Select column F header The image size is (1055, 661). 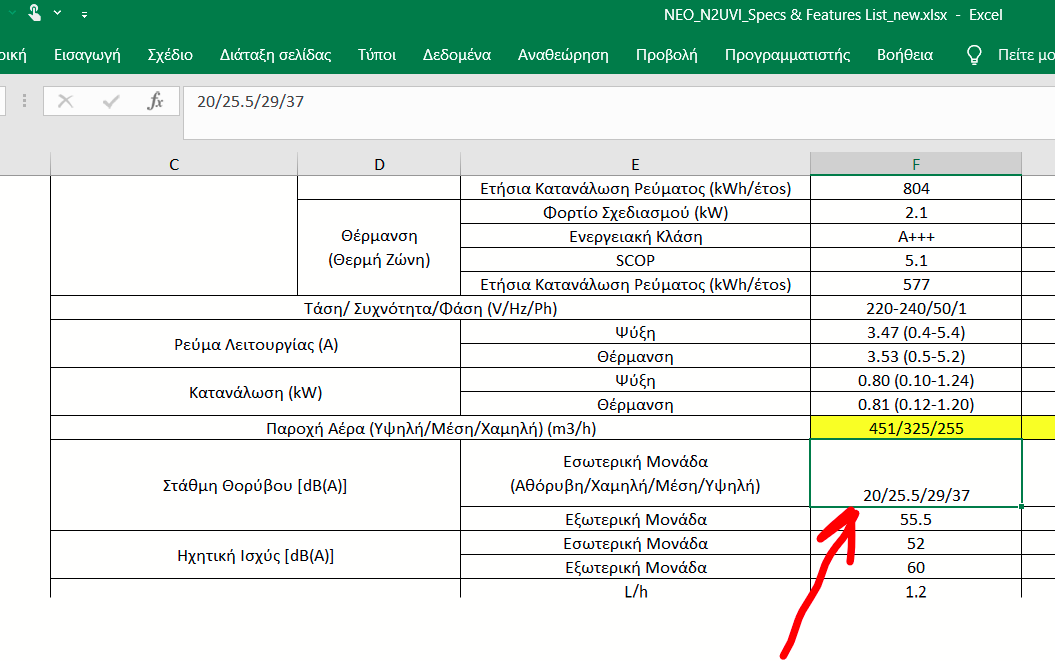(x=916, y=164)
